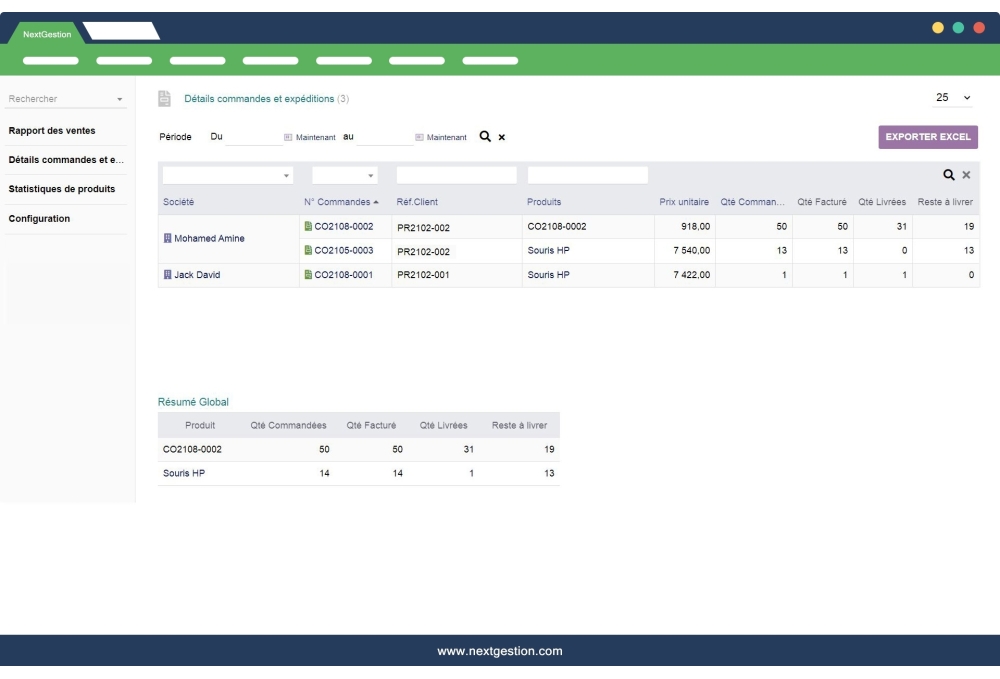Click the order icon next to CO2108-0002
The height and width of the screenshot is (679, 1000).
[308, 227]
